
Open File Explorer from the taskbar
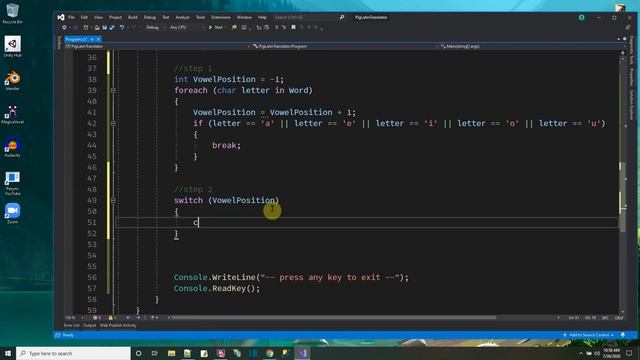coord(171,353)
